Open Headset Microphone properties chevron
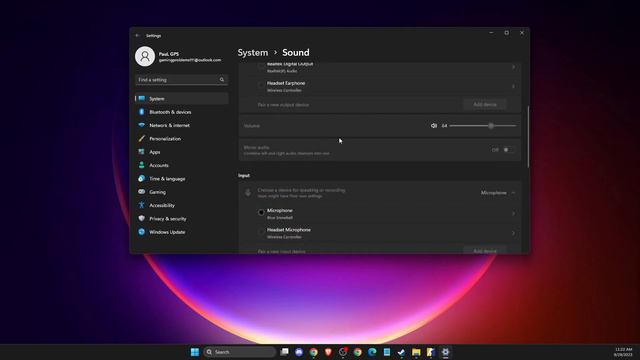Image resolution: width=640 pixels, height=360 pixels. click(x=513, y=233)
